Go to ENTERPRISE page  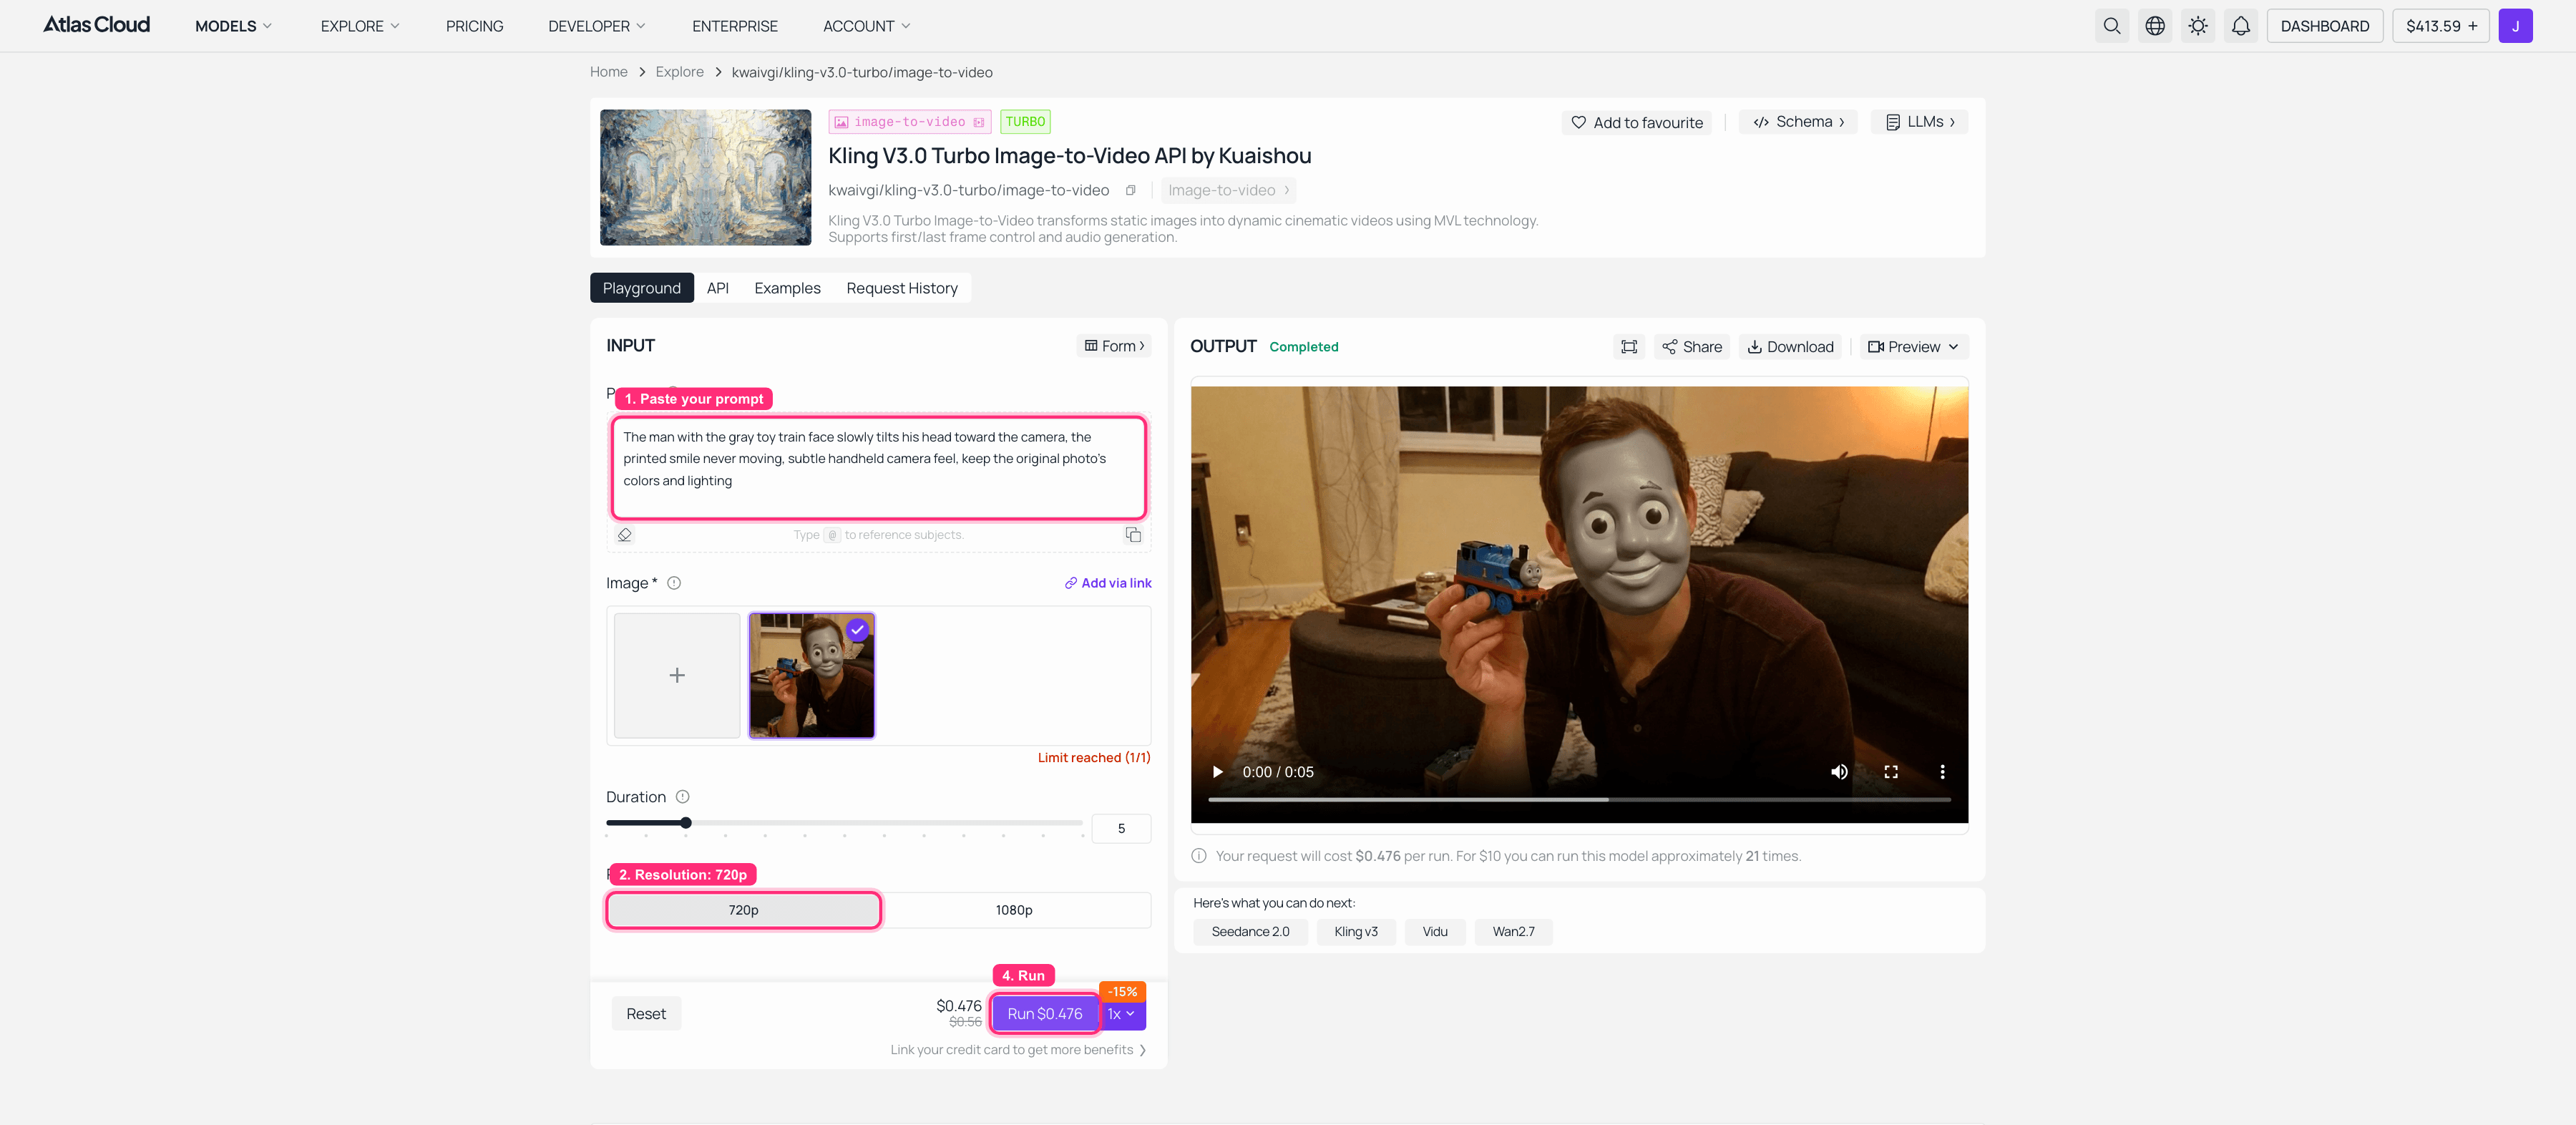tap(734, 26)
